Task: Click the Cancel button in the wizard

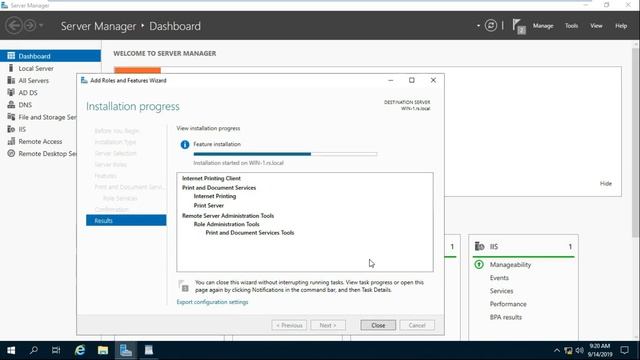Action: click(417, 325)
